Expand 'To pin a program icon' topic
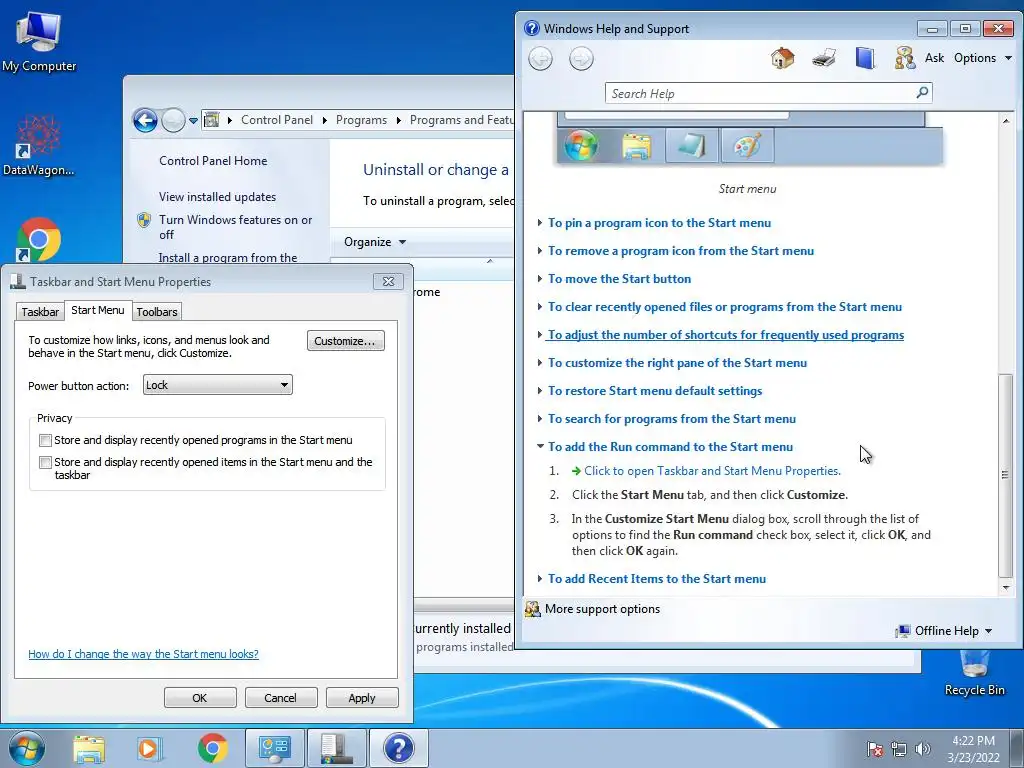The image size is (1024, 768). click(x=659, y=223)
